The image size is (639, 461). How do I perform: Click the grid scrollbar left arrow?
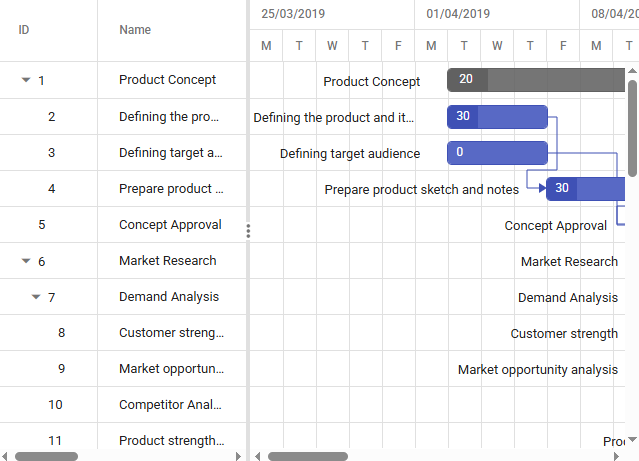(x=6, y=456)
